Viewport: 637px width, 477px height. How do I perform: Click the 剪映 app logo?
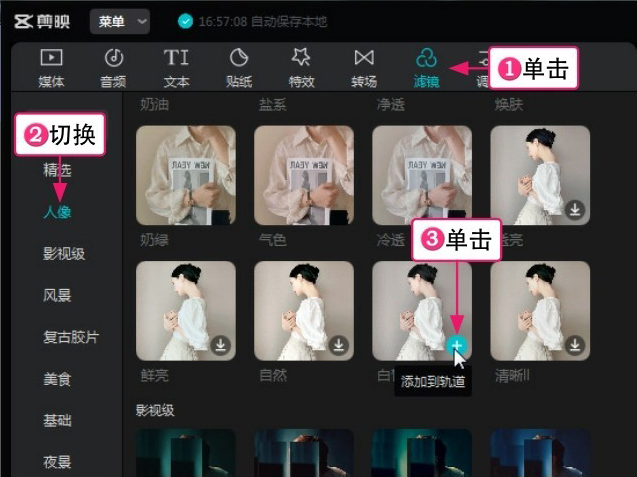pyautogui.click(x=42, y=21)
